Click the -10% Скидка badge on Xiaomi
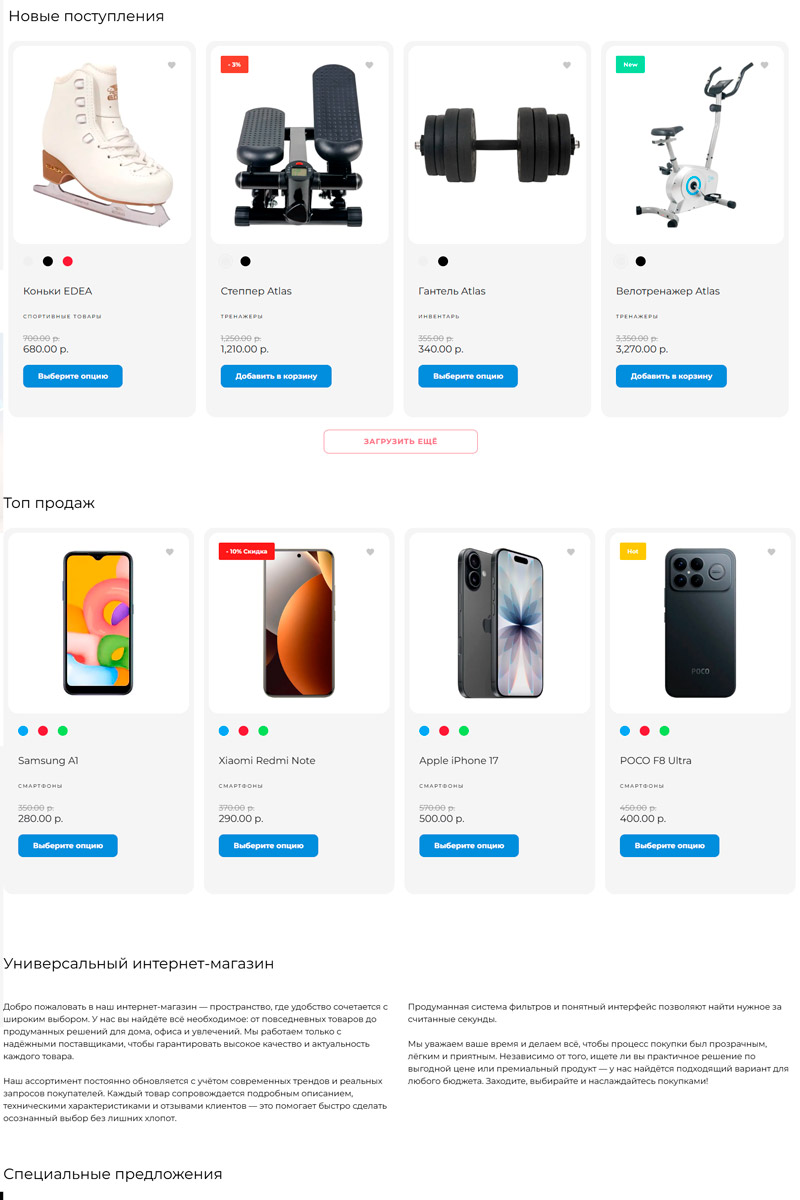800x1200 pixels. (246, 552)
